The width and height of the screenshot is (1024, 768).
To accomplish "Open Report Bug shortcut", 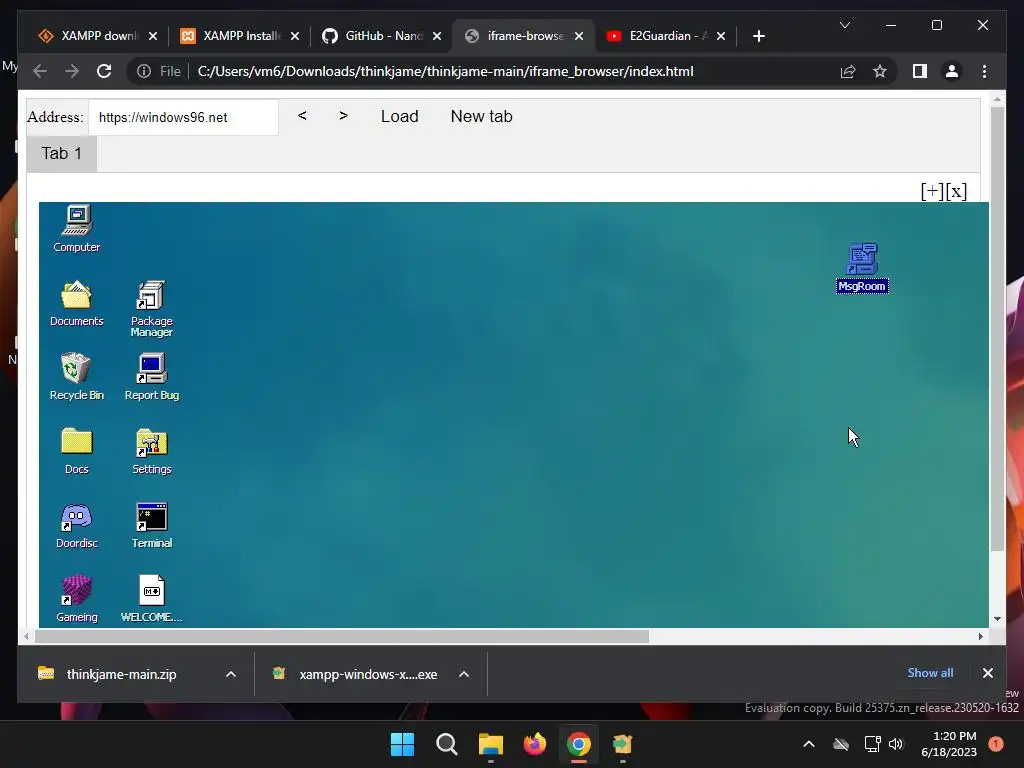I will [152, 376].
